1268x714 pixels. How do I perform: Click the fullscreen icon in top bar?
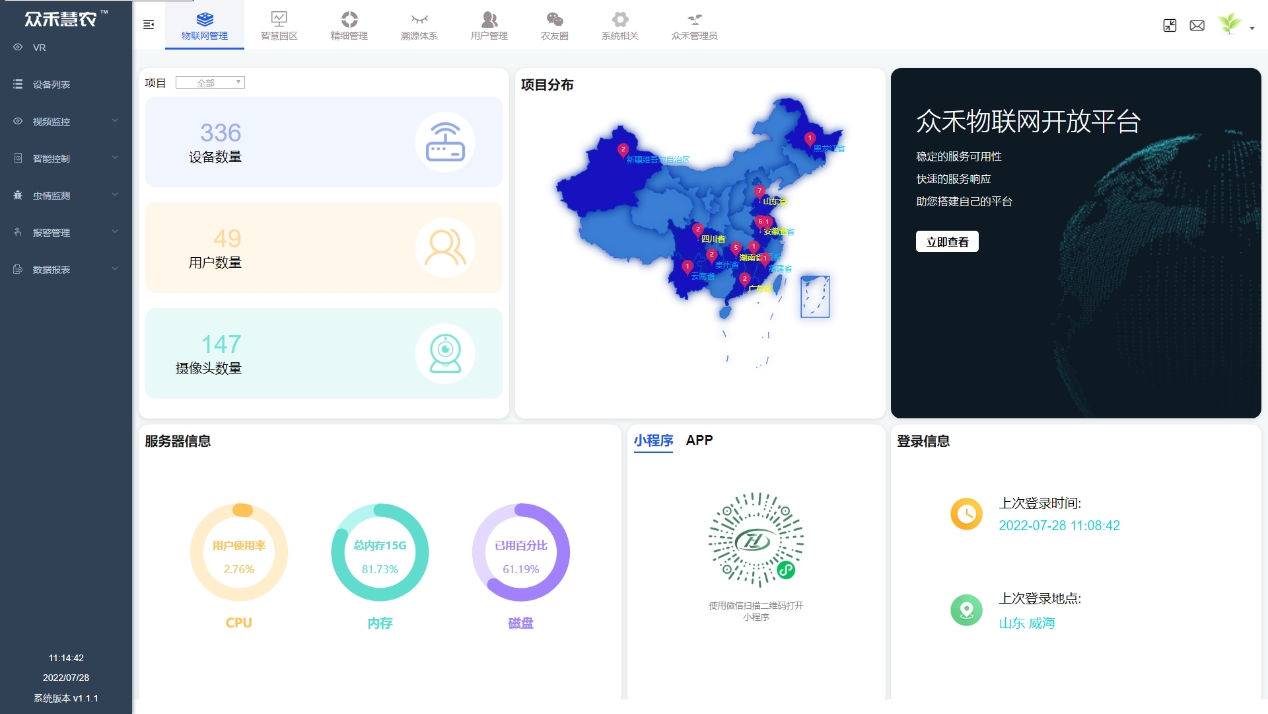pos(1170,25)
